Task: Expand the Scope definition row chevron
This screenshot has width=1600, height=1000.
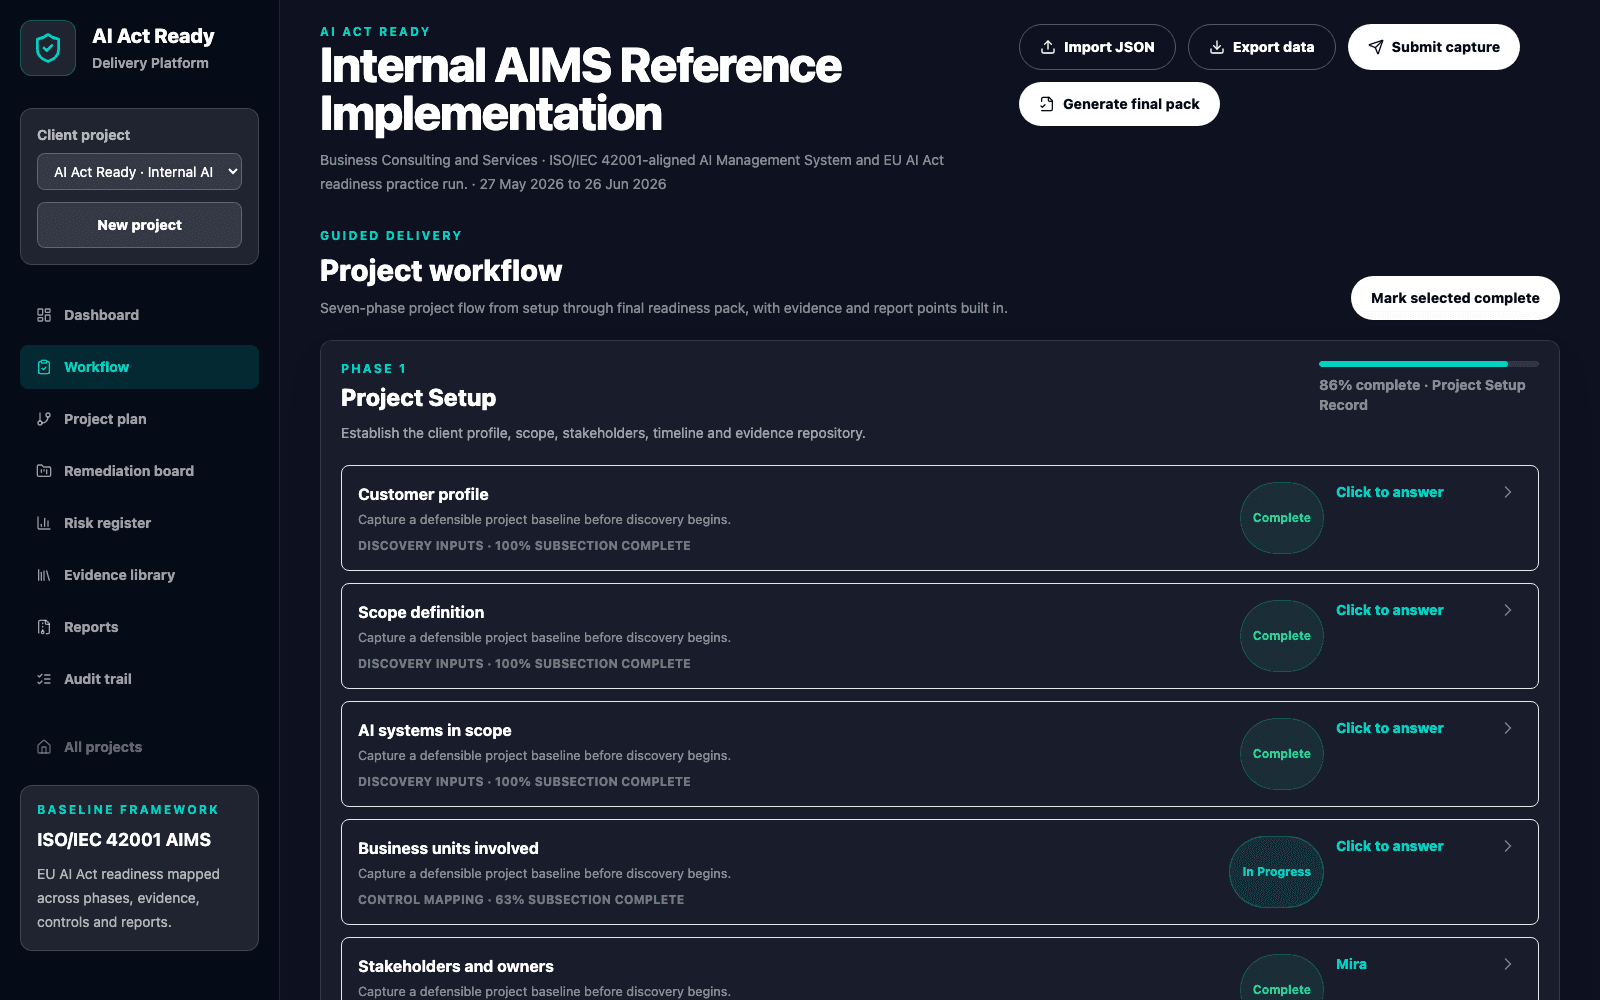Action: pyautogui.click(x=1508, y=610)
